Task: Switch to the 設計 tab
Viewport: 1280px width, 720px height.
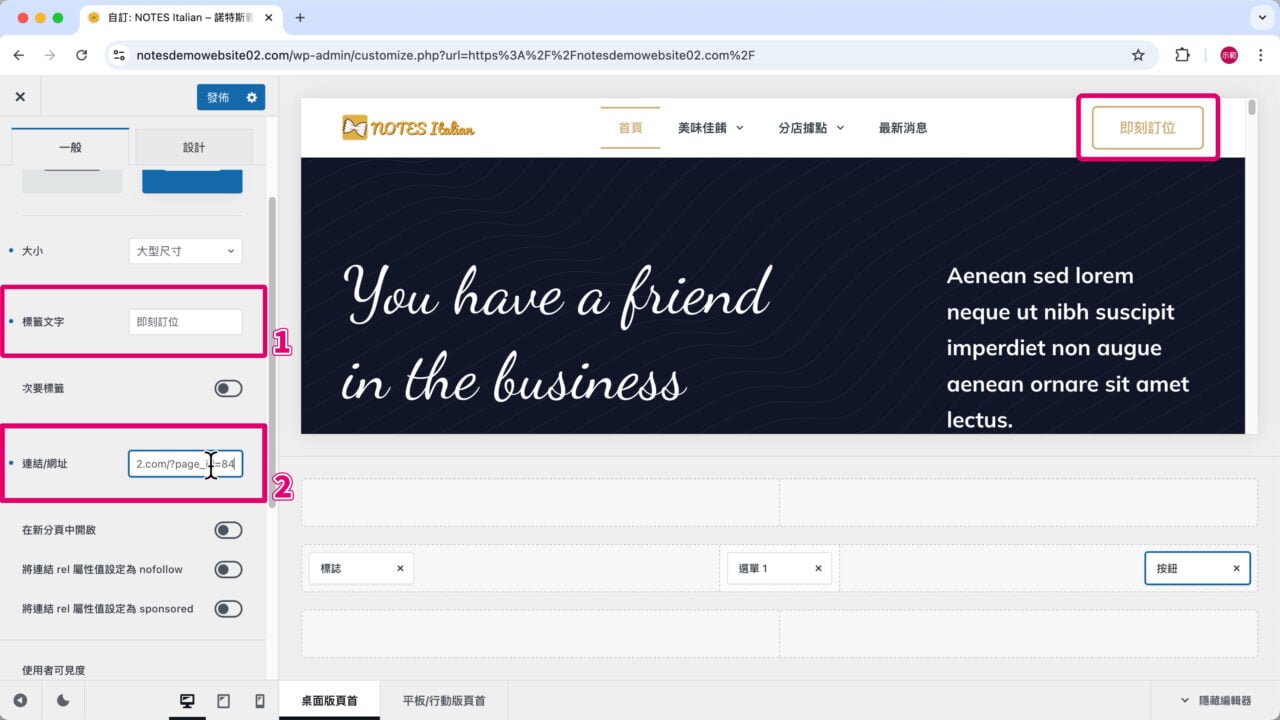Action: (x=193, y=147)
